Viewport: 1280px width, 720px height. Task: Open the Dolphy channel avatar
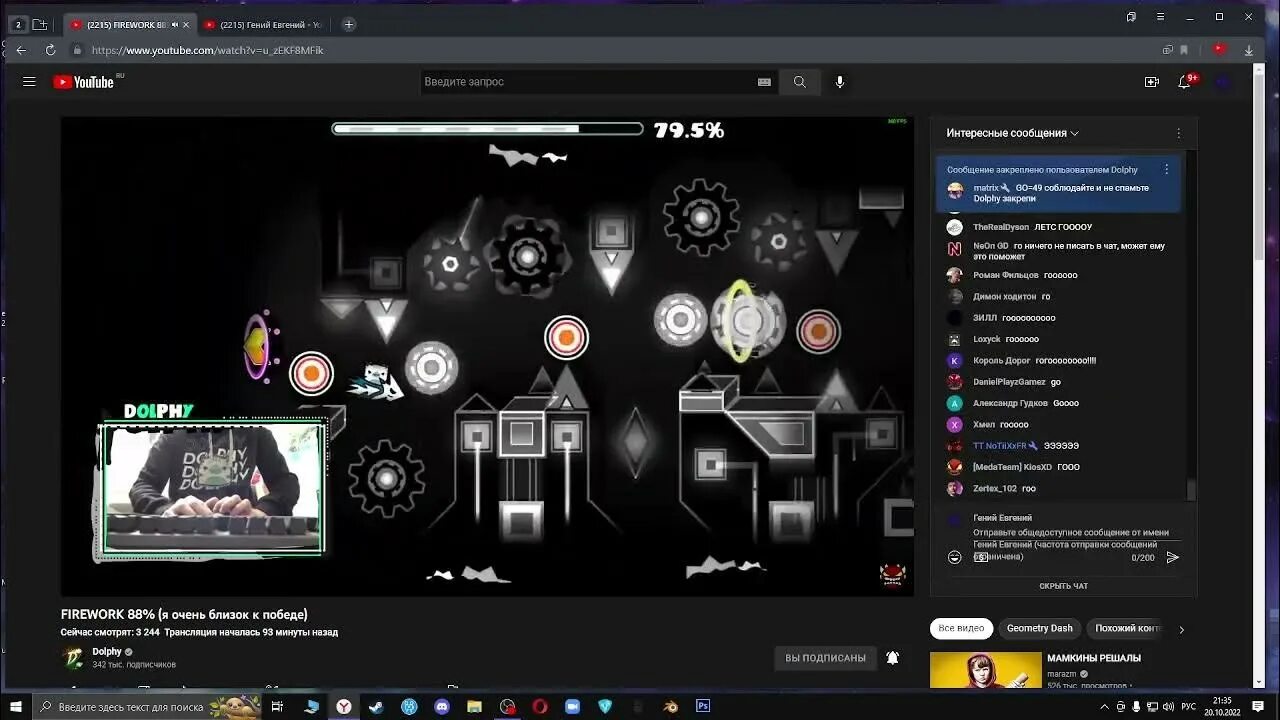click(x=73, y=658)
